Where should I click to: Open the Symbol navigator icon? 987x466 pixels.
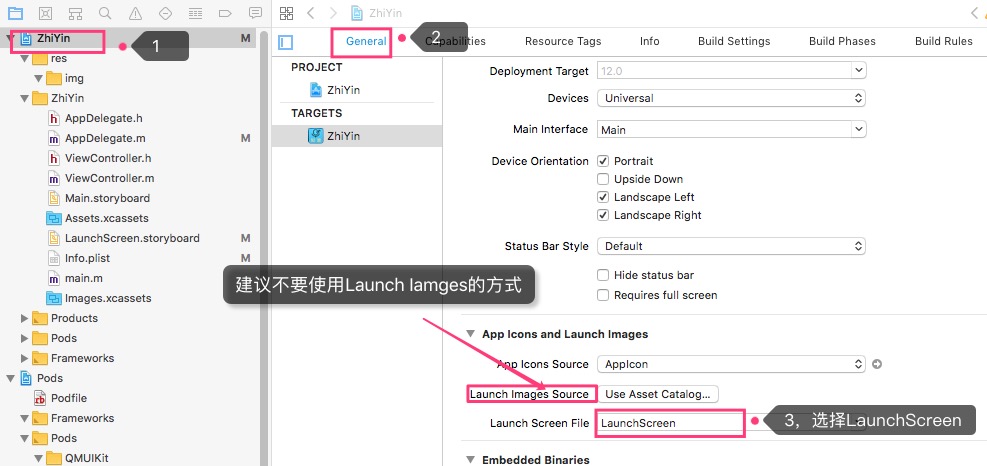[x=76, y=12]
